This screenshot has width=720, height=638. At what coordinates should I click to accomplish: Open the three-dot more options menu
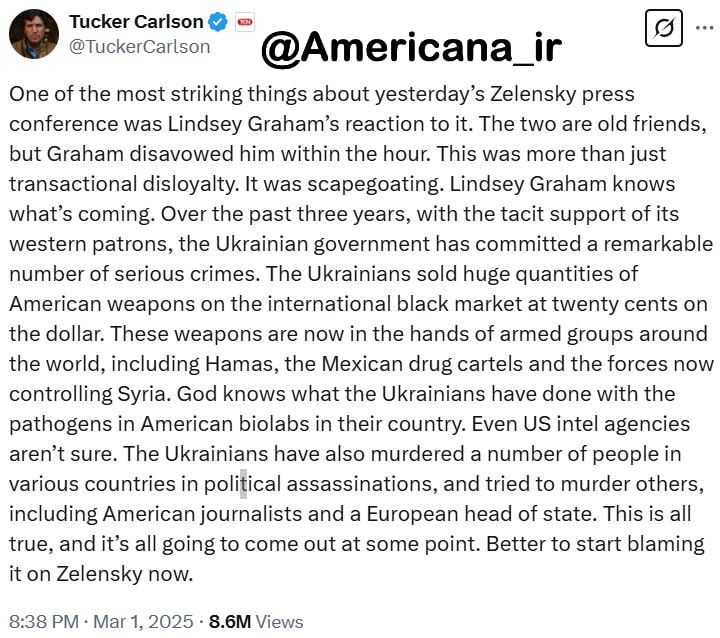(702, 31)
